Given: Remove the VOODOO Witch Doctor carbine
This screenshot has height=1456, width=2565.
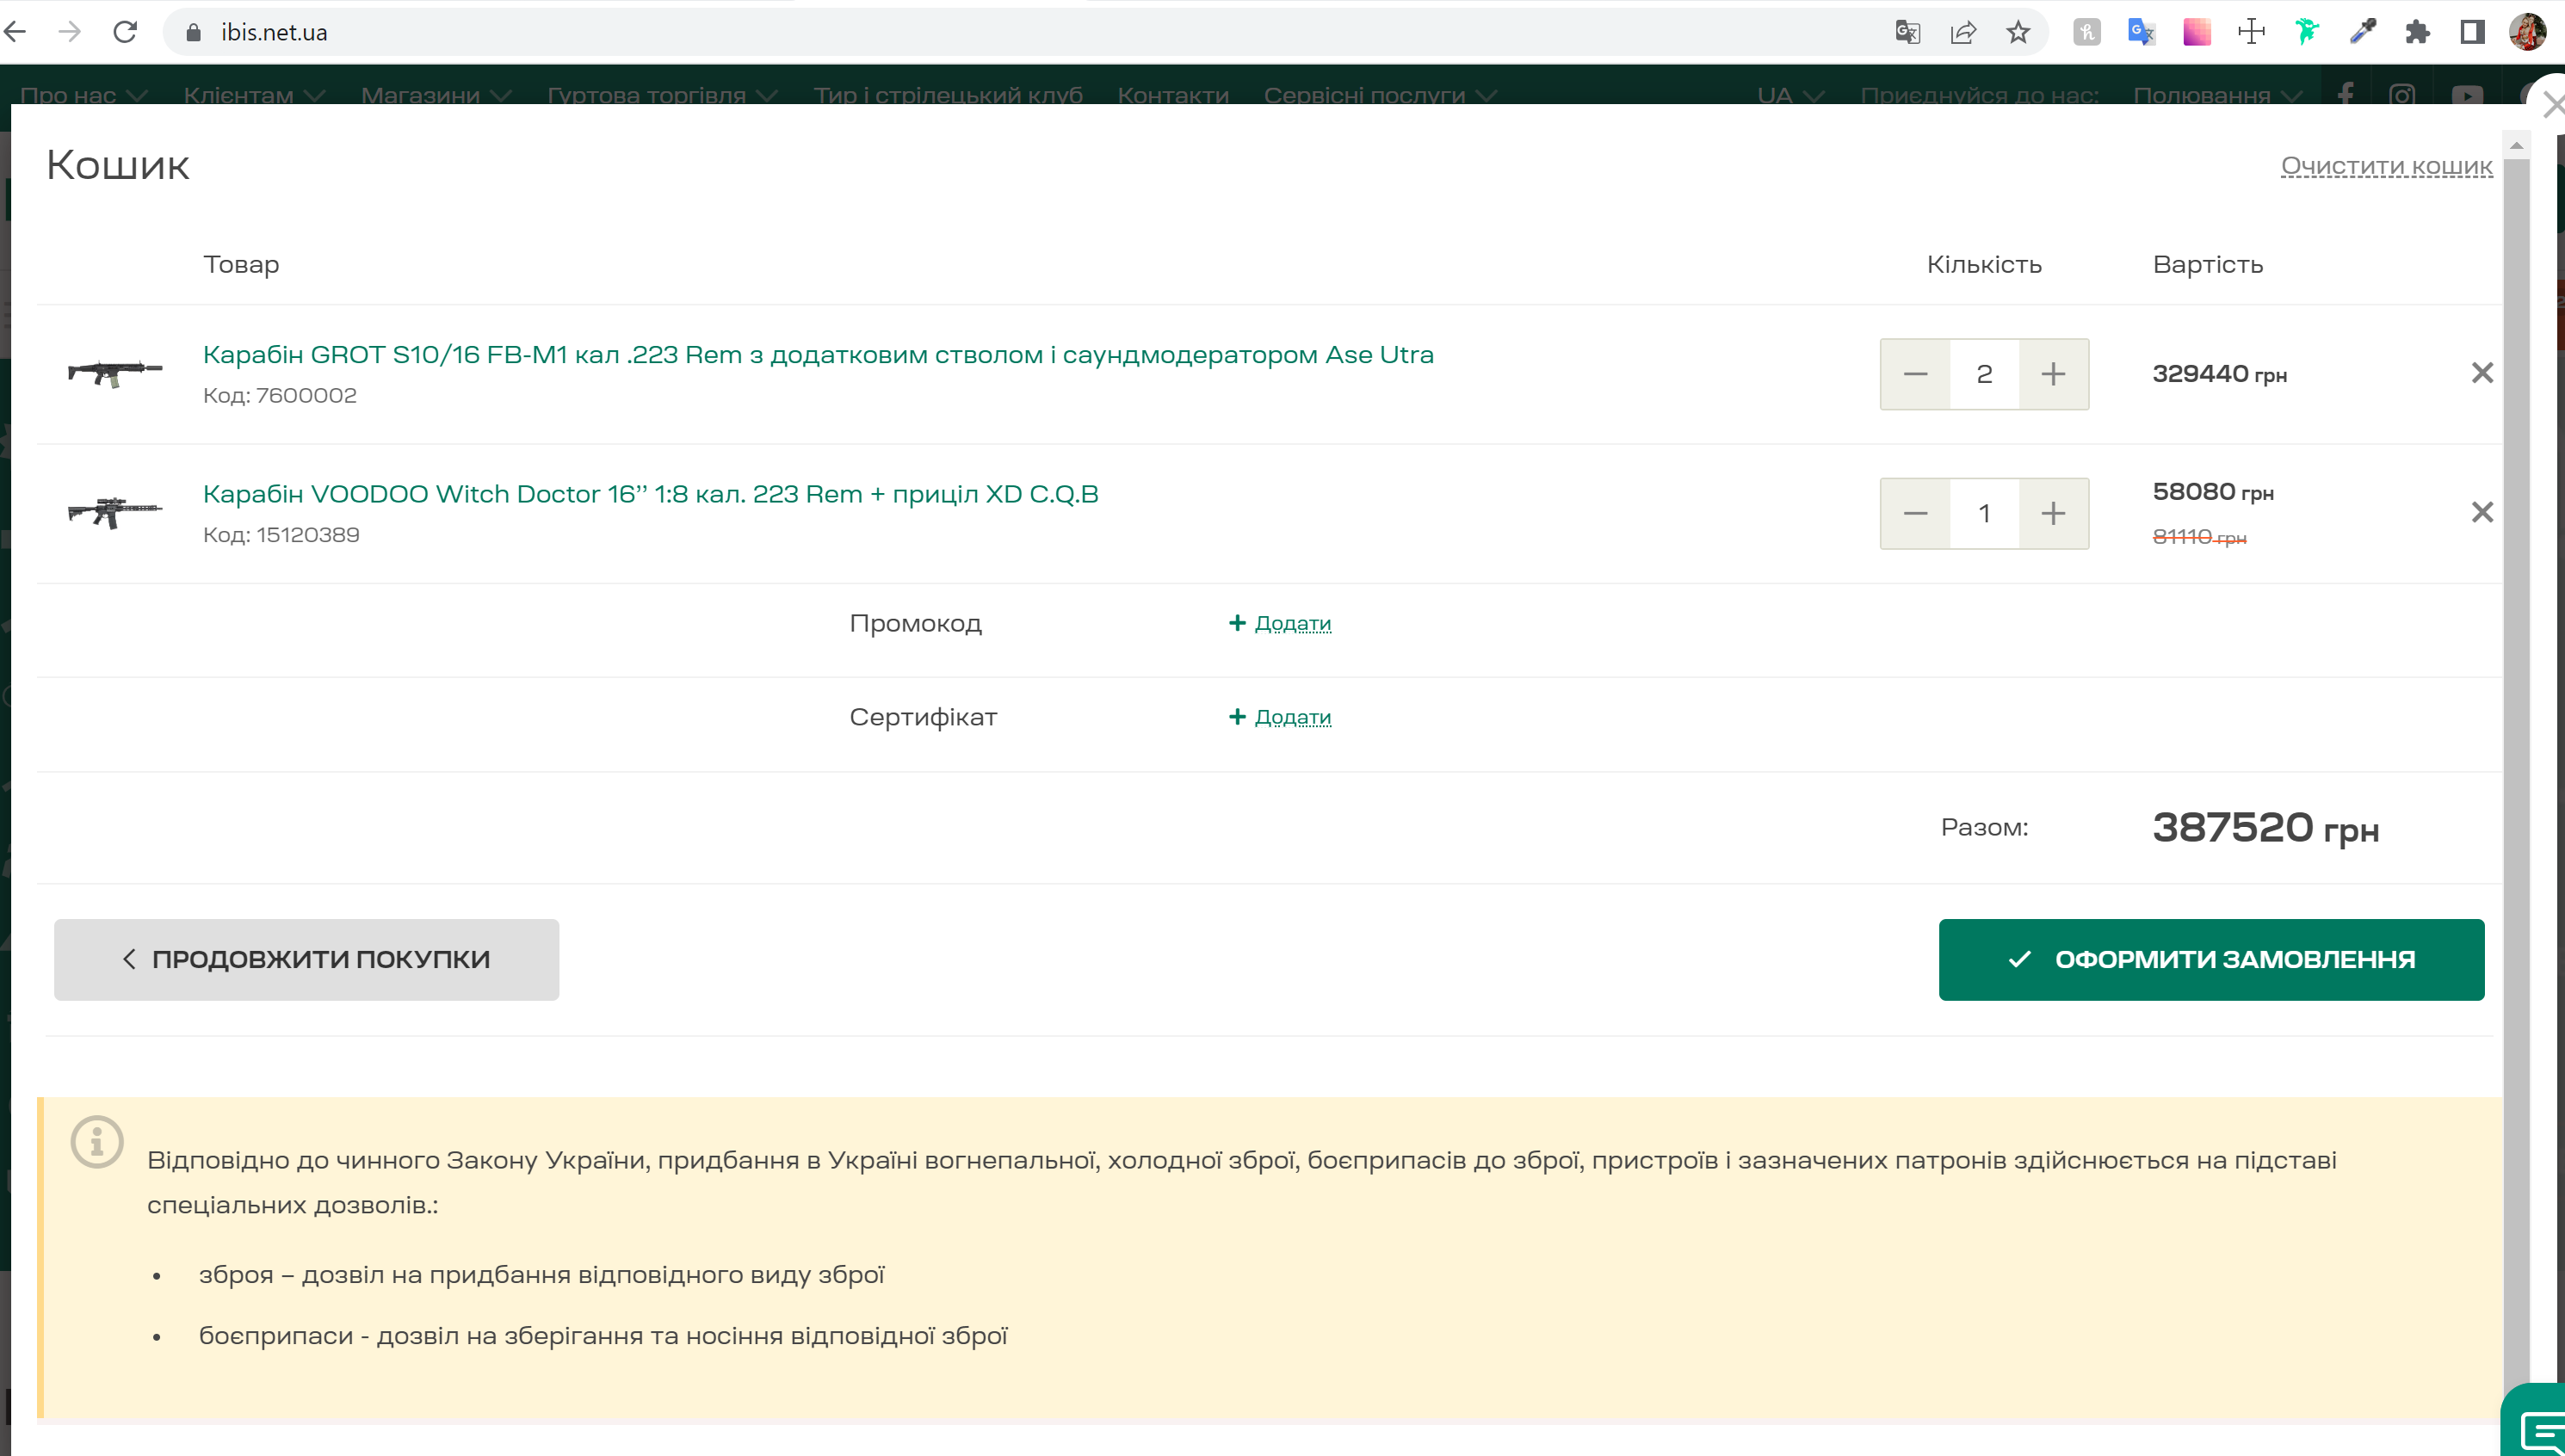Looking at the screenshot, I should pos(2481,512).
